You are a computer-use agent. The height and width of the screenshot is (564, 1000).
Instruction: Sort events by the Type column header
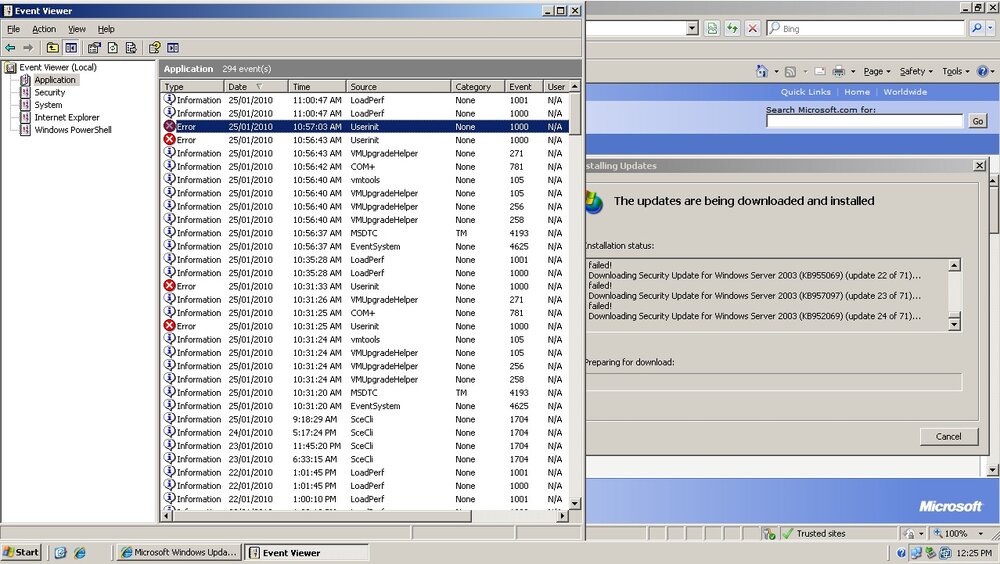click(192, 87)
